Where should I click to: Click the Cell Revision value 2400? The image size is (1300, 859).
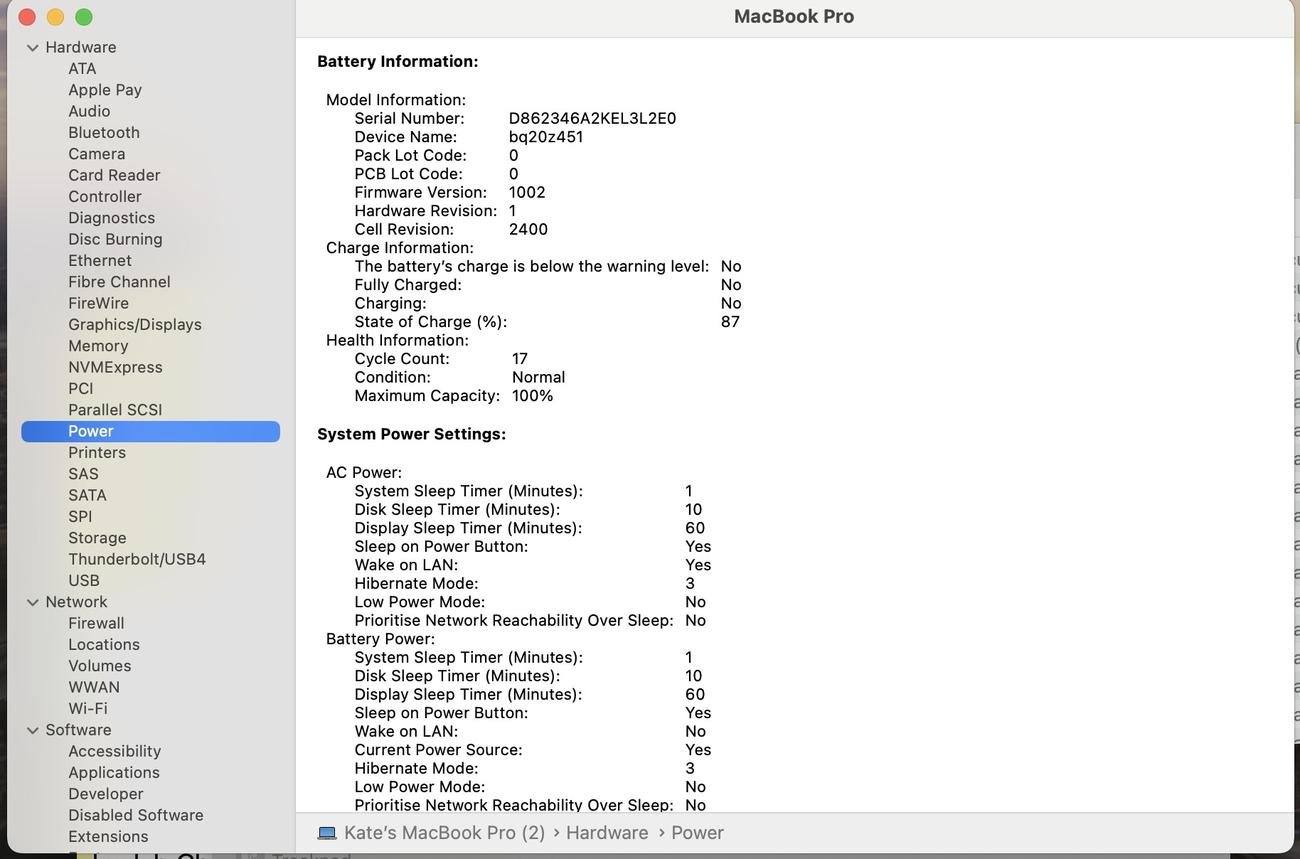(528, 229)
